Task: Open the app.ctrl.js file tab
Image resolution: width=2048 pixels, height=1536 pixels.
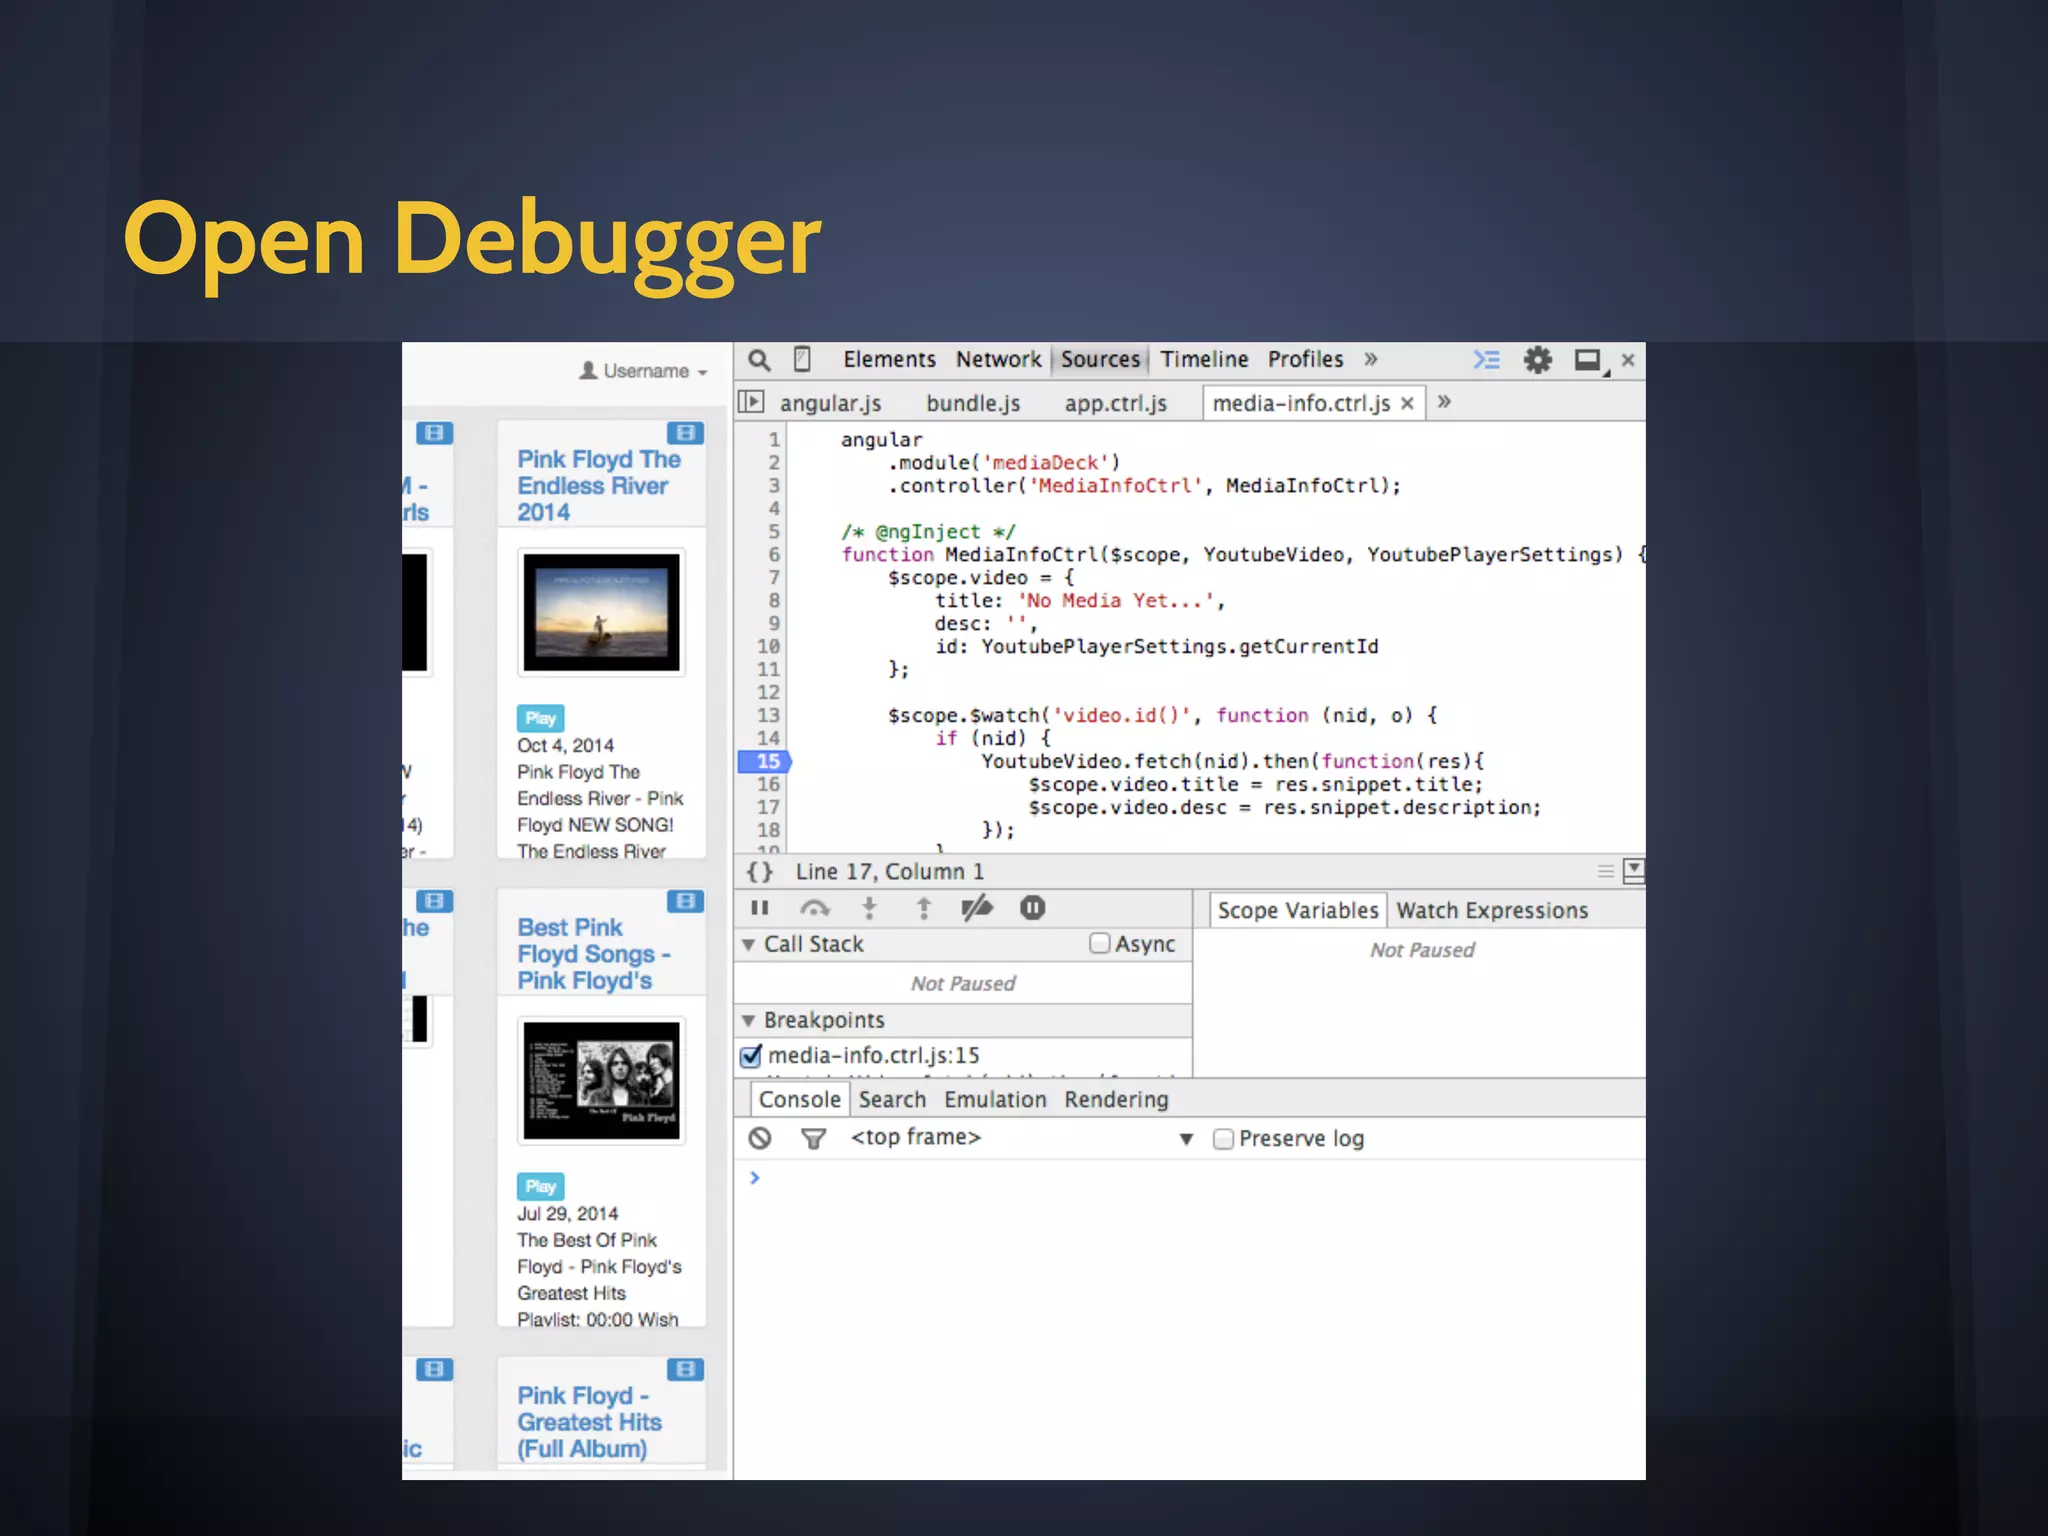Action: pyautogui.click(x=1115, y=403)
